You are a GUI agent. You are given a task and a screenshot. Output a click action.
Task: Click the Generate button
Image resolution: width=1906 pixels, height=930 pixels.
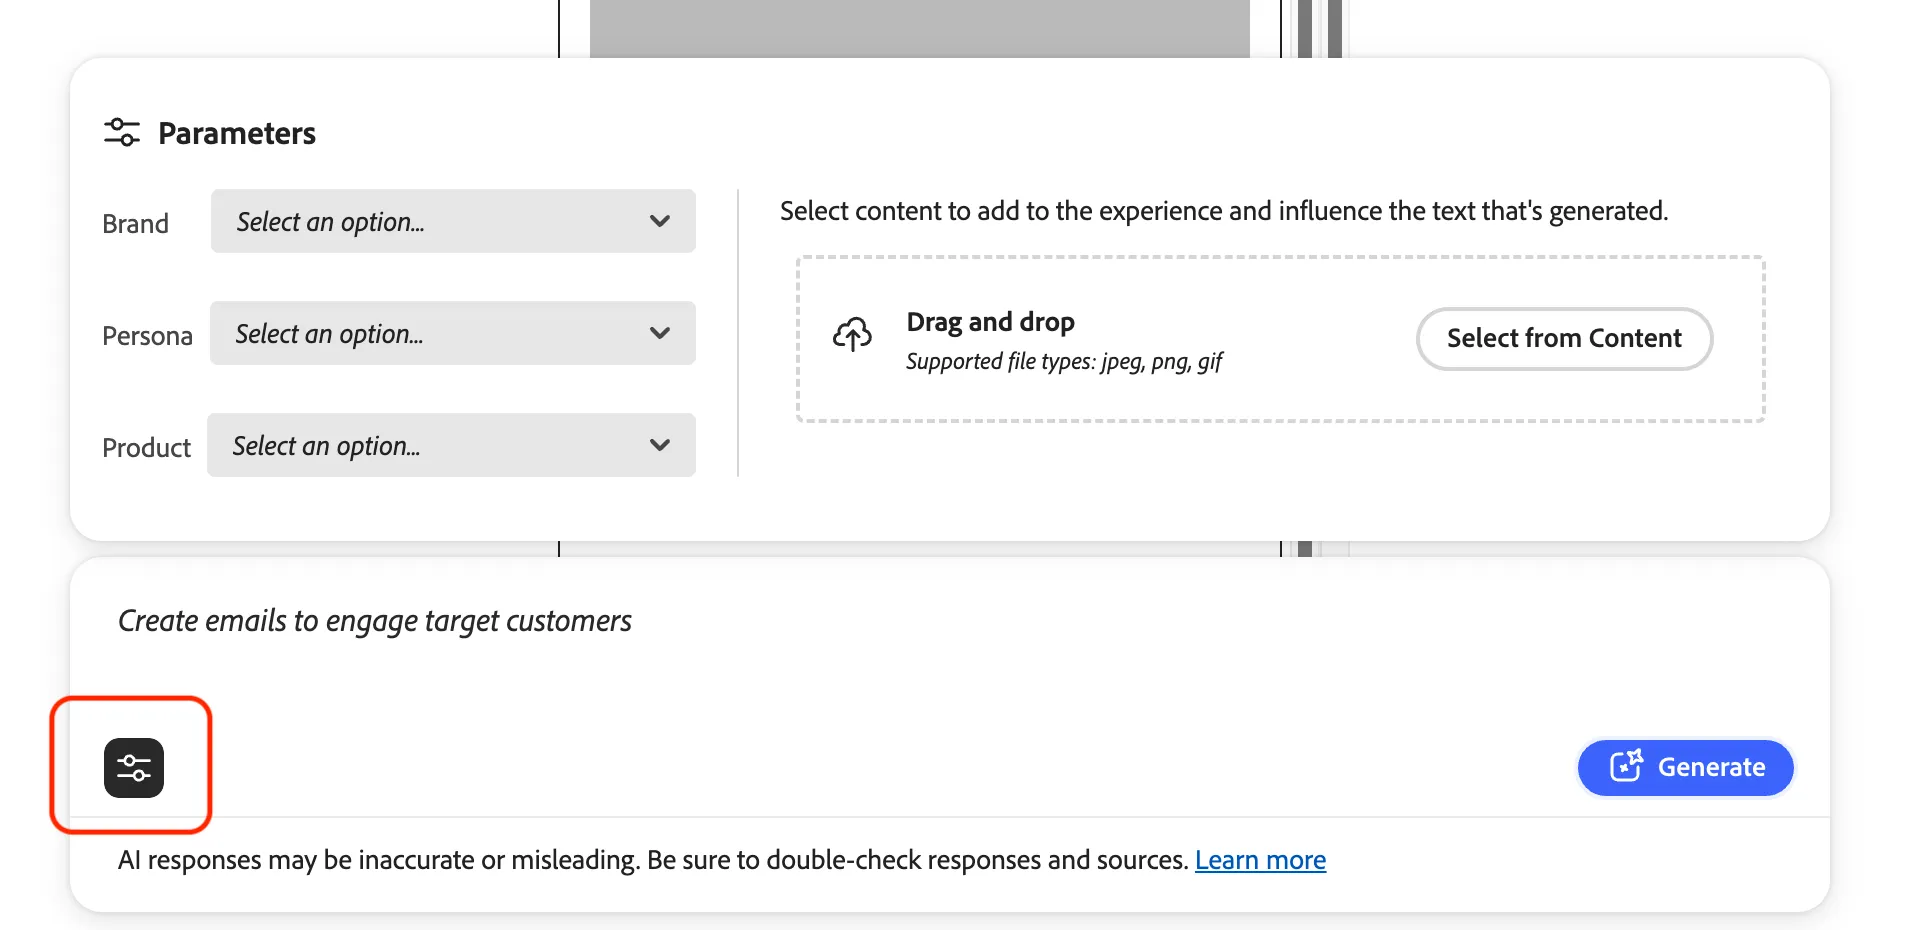(x=1686, y=767)
